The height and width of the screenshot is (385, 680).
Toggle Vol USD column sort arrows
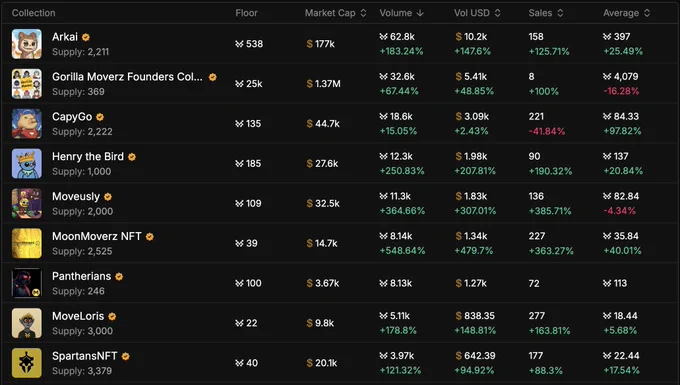tap(497, 13)
